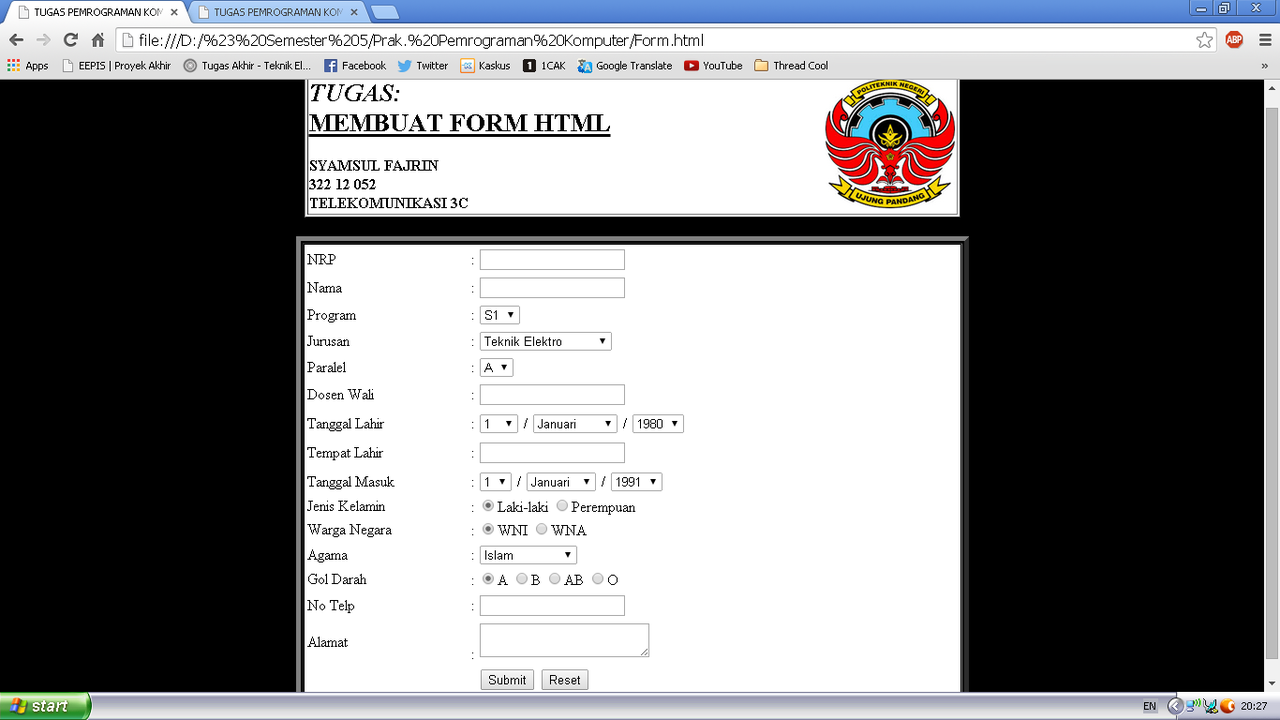Screen dimensions: 1280x720
Task: Click the No Telp text field
Action: click(552, 606)
